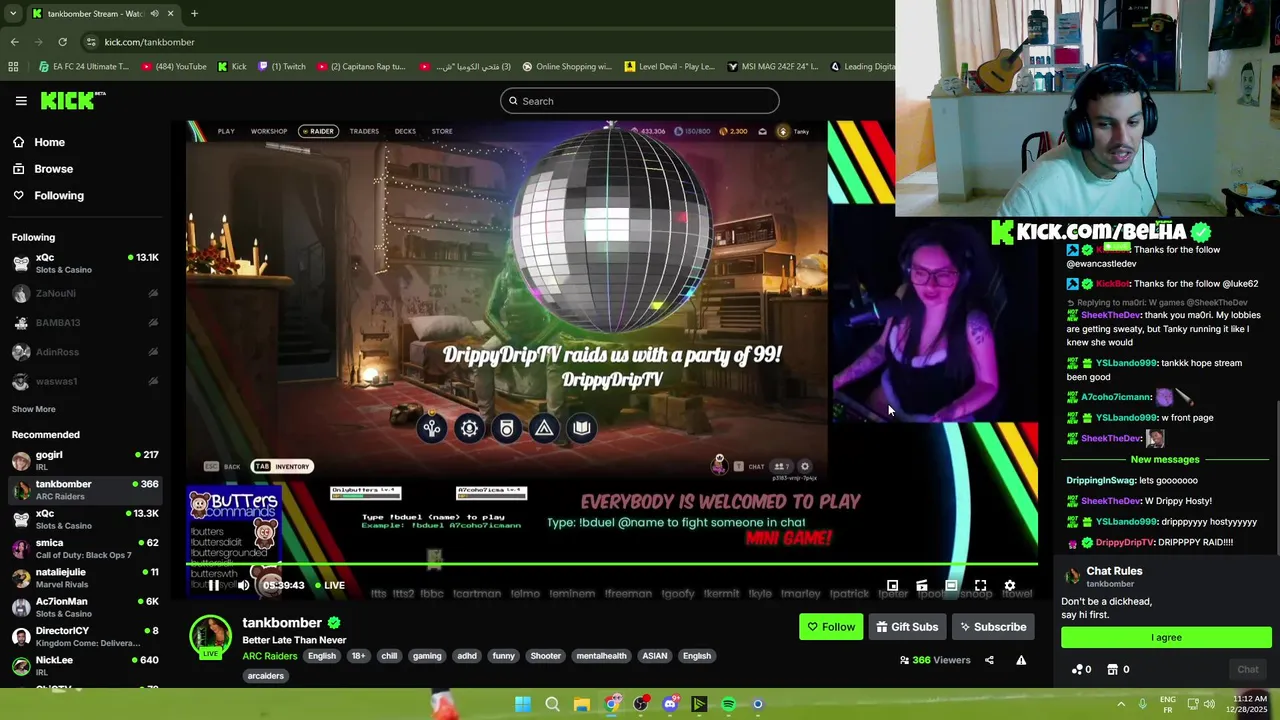This screenshot has width=1280, height=720.
Task: Click the Gift Subs button
Action: pos(907,627)
